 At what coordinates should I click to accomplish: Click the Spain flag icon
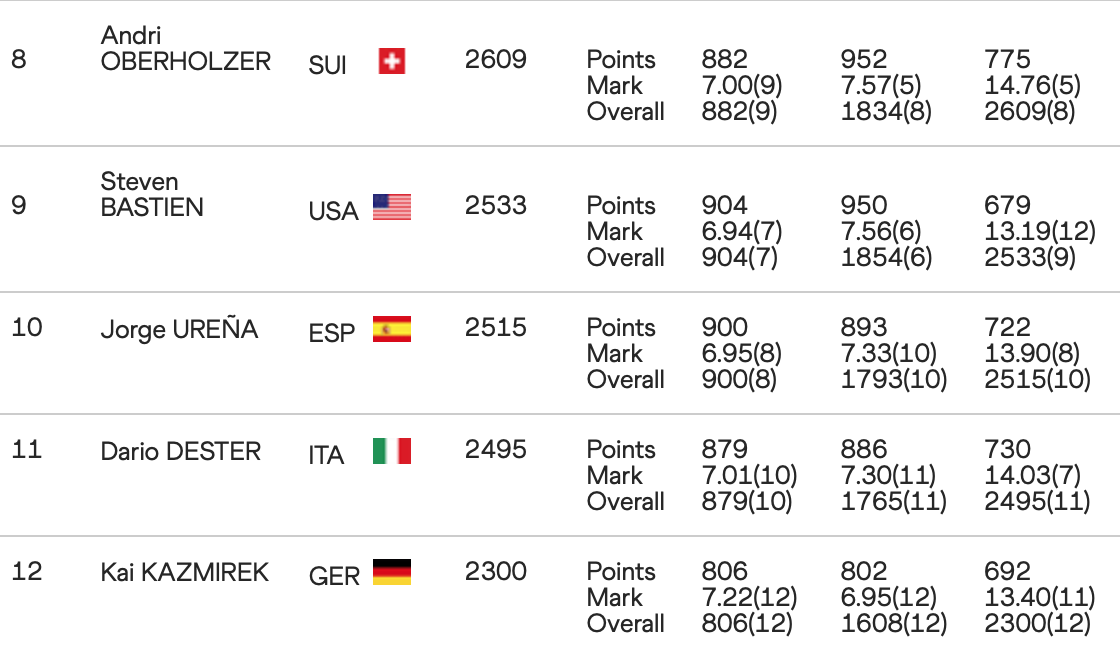(391, 329)
